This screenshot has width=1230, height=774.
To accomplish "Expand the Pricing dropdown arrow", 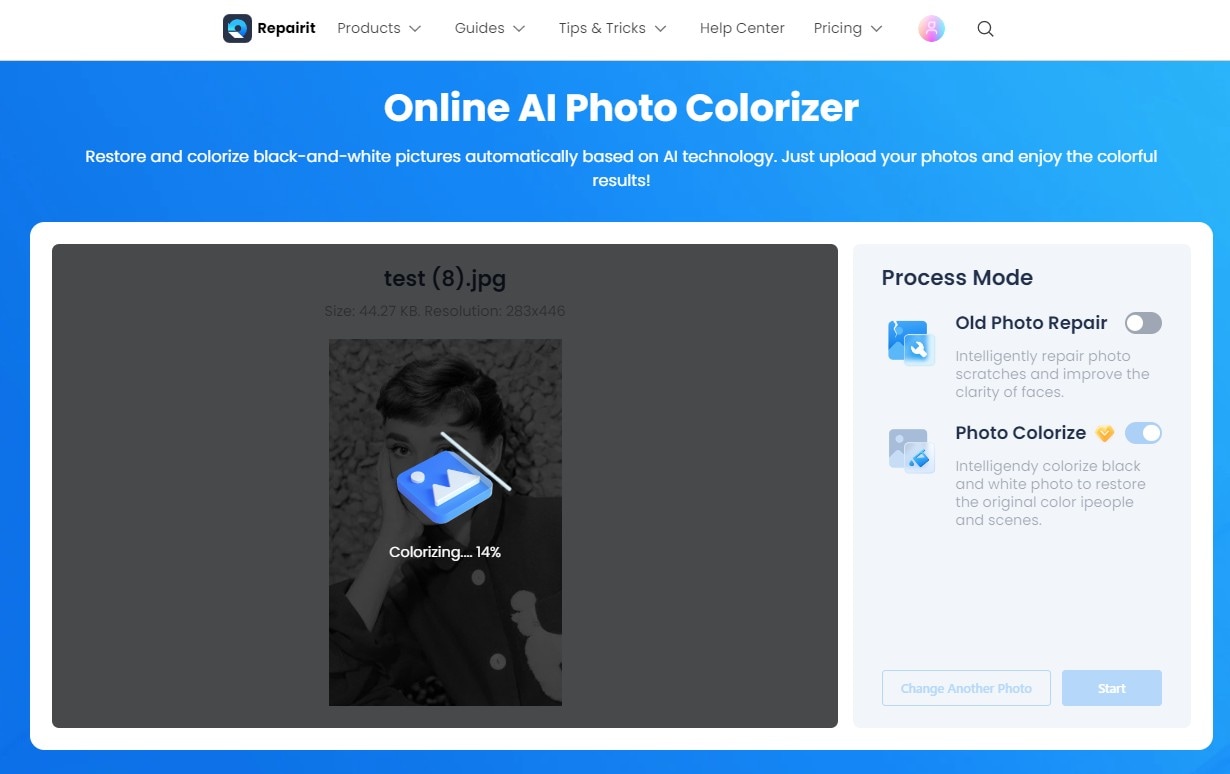I will pyautogui.click(x=877, y=29).
